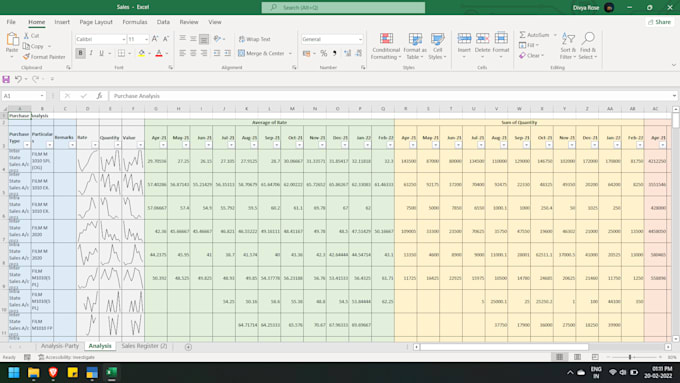Click the Format cells icon

click(x=501, y=39)
